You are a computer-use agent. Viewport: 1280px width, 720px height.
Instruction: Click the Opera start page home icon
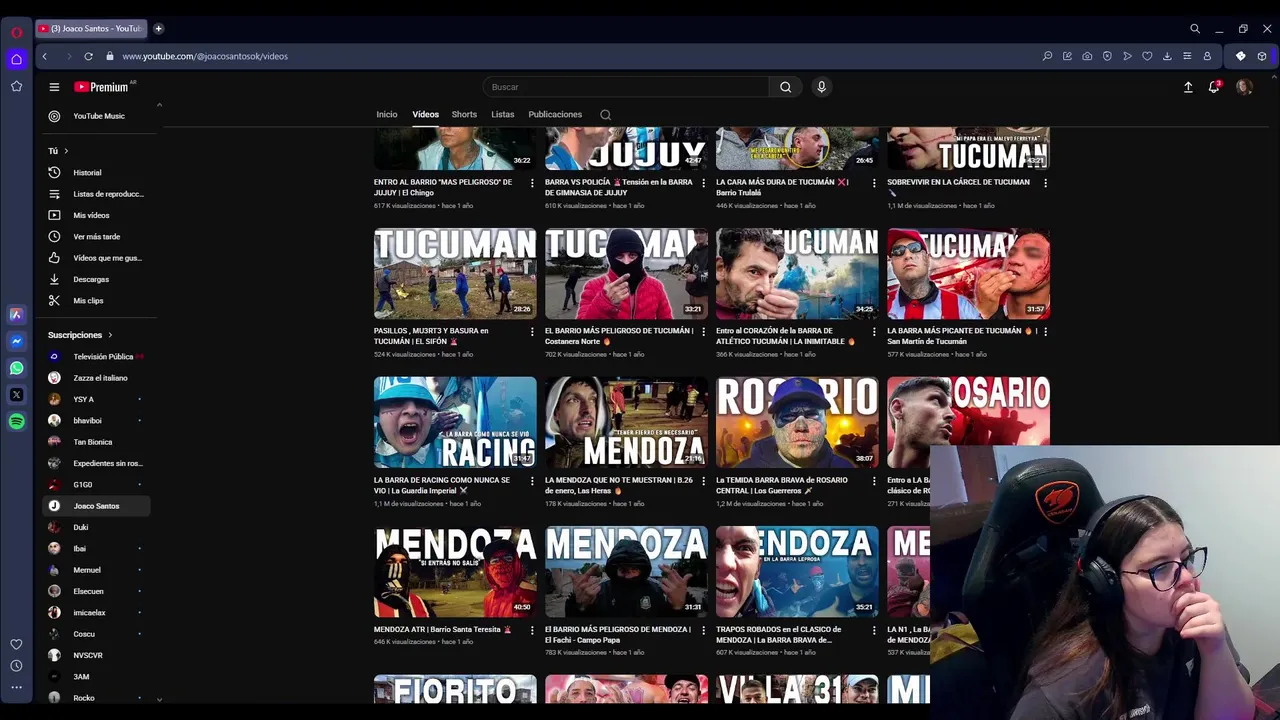point(16,59)
